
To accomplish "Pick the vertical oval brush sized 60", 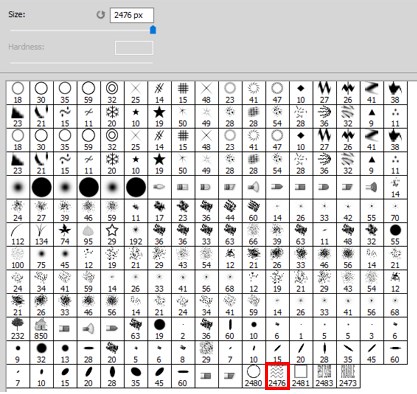I will click(x=230, y=329).
